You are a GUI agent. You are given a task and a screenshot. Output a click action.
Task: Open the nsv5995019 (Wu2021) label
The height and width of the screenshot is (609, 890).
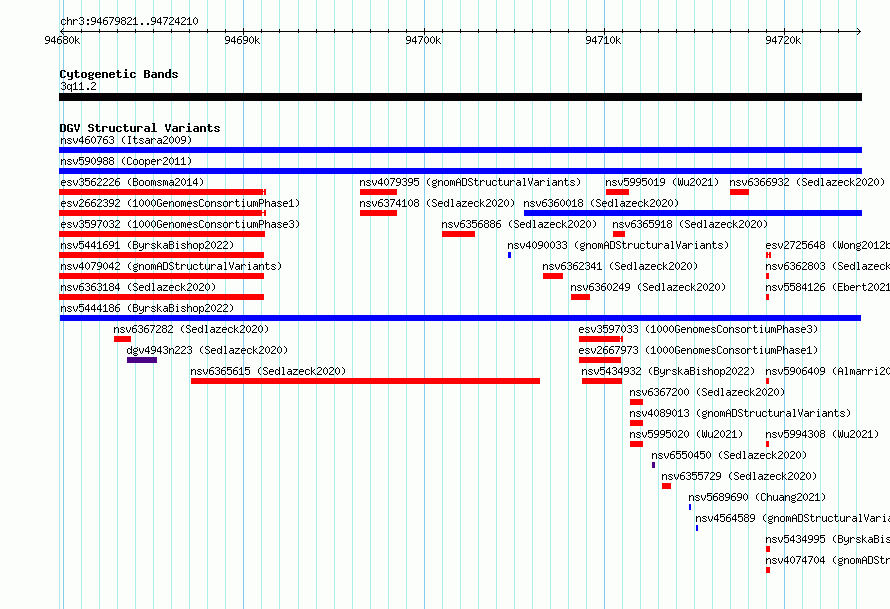pyautogui.click(x=662, y=182)
